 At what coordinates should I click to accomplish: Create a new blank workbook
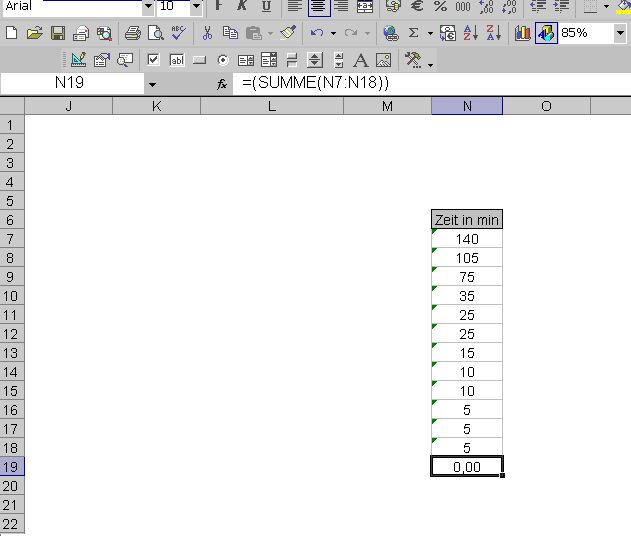coord(12,33)
